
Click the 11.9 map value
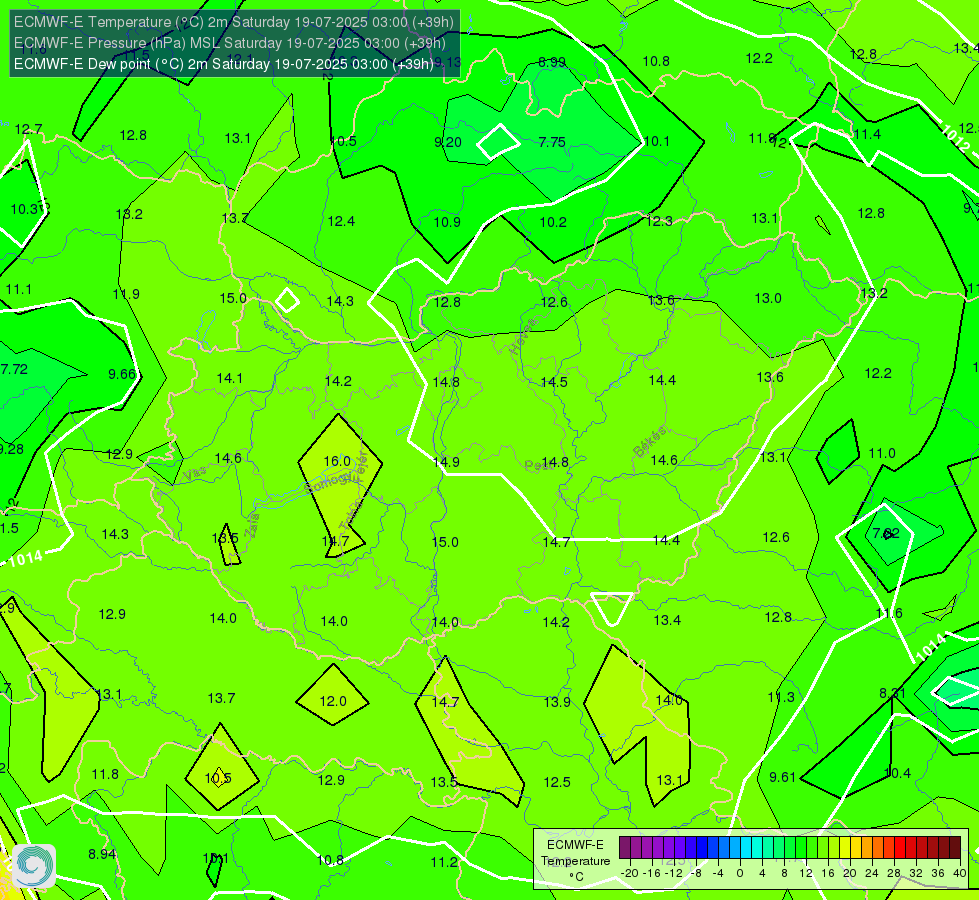pyautogui.click(x=126, y=294)
